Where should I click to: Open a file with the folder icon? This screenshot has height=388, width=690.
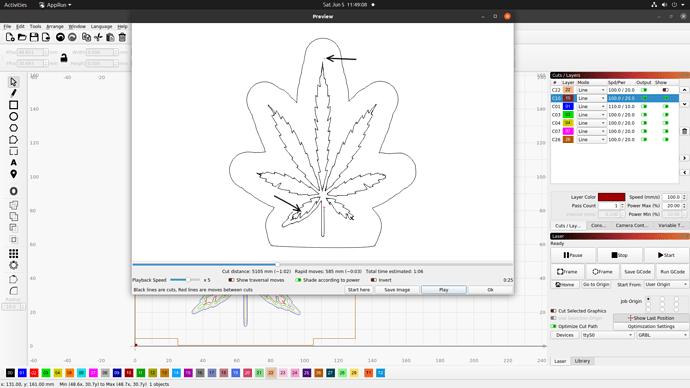tap(22, 37)
